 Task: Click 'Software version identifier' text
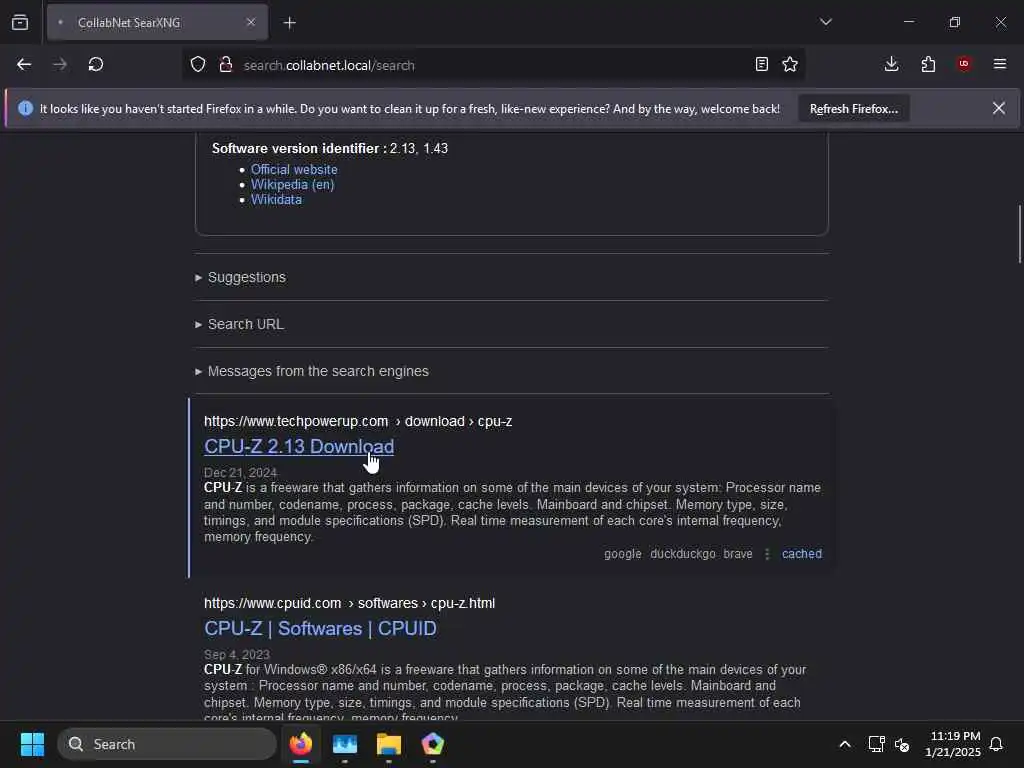tap(299, 149)
